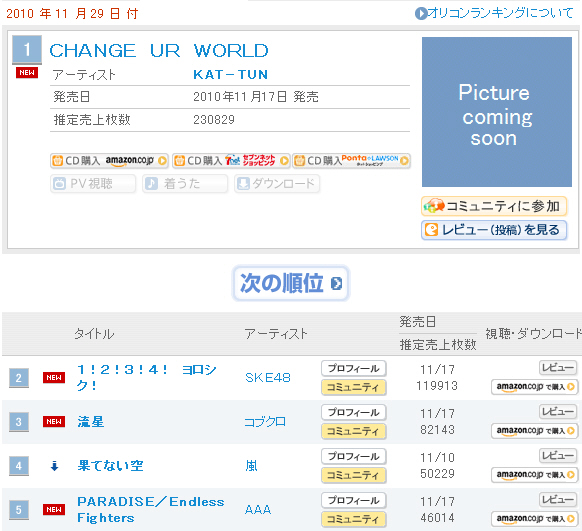Open レビュー for SKE48 row
The width and height of the screenshot is (582, 531).
[558, 368]
